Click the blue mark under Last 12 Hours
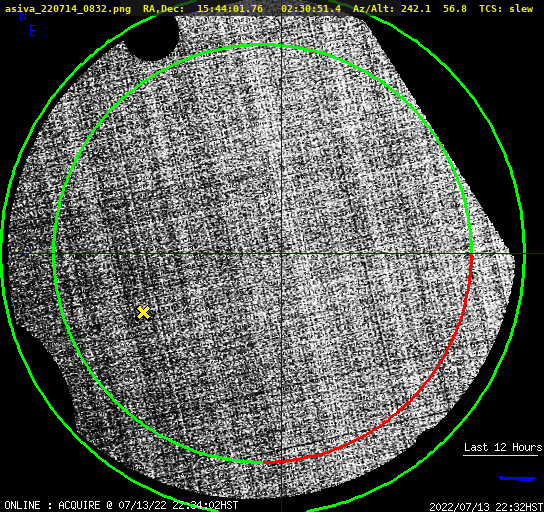 517,479
